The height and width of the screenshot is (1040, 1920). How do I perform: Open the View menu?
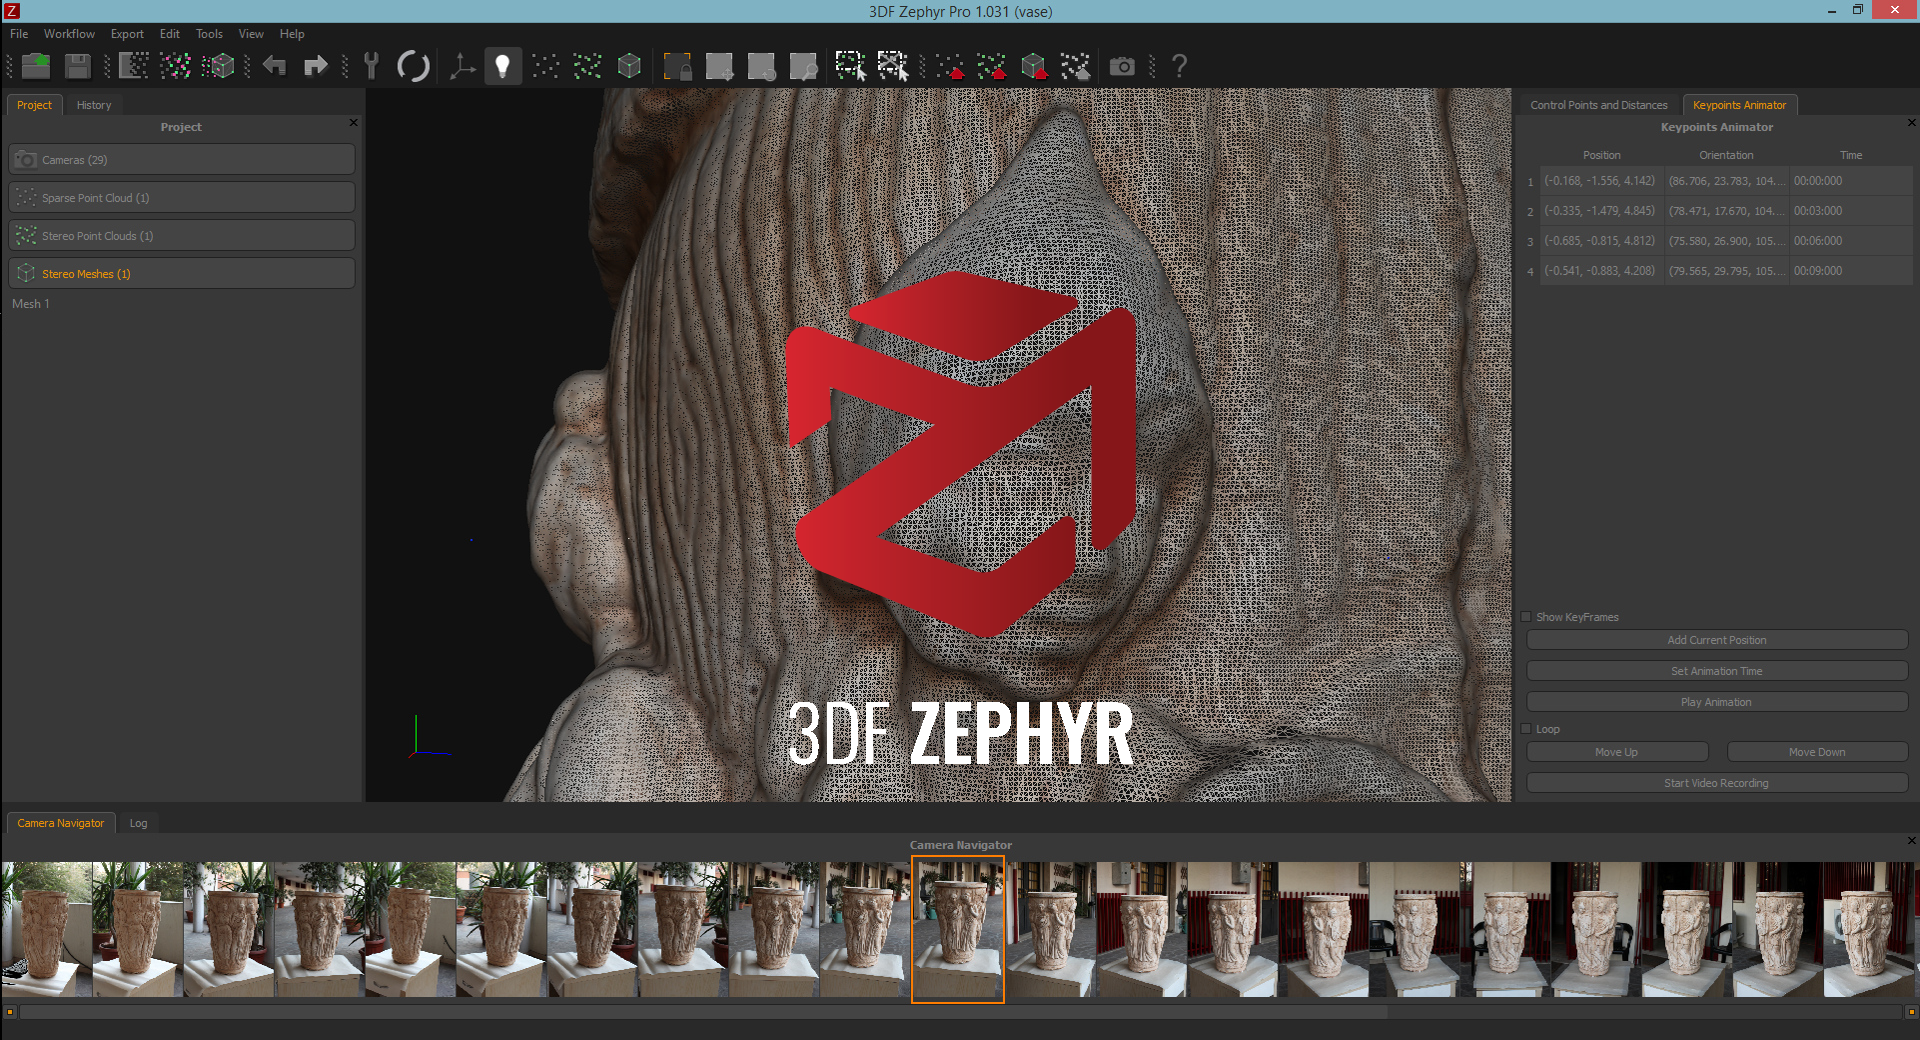click(251, 34)
